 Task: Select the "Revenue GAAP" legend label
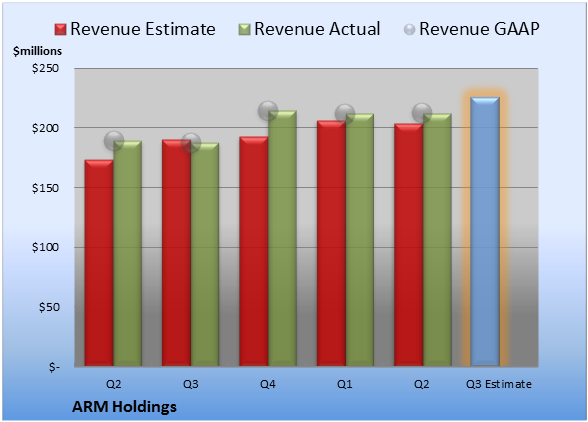479,29
